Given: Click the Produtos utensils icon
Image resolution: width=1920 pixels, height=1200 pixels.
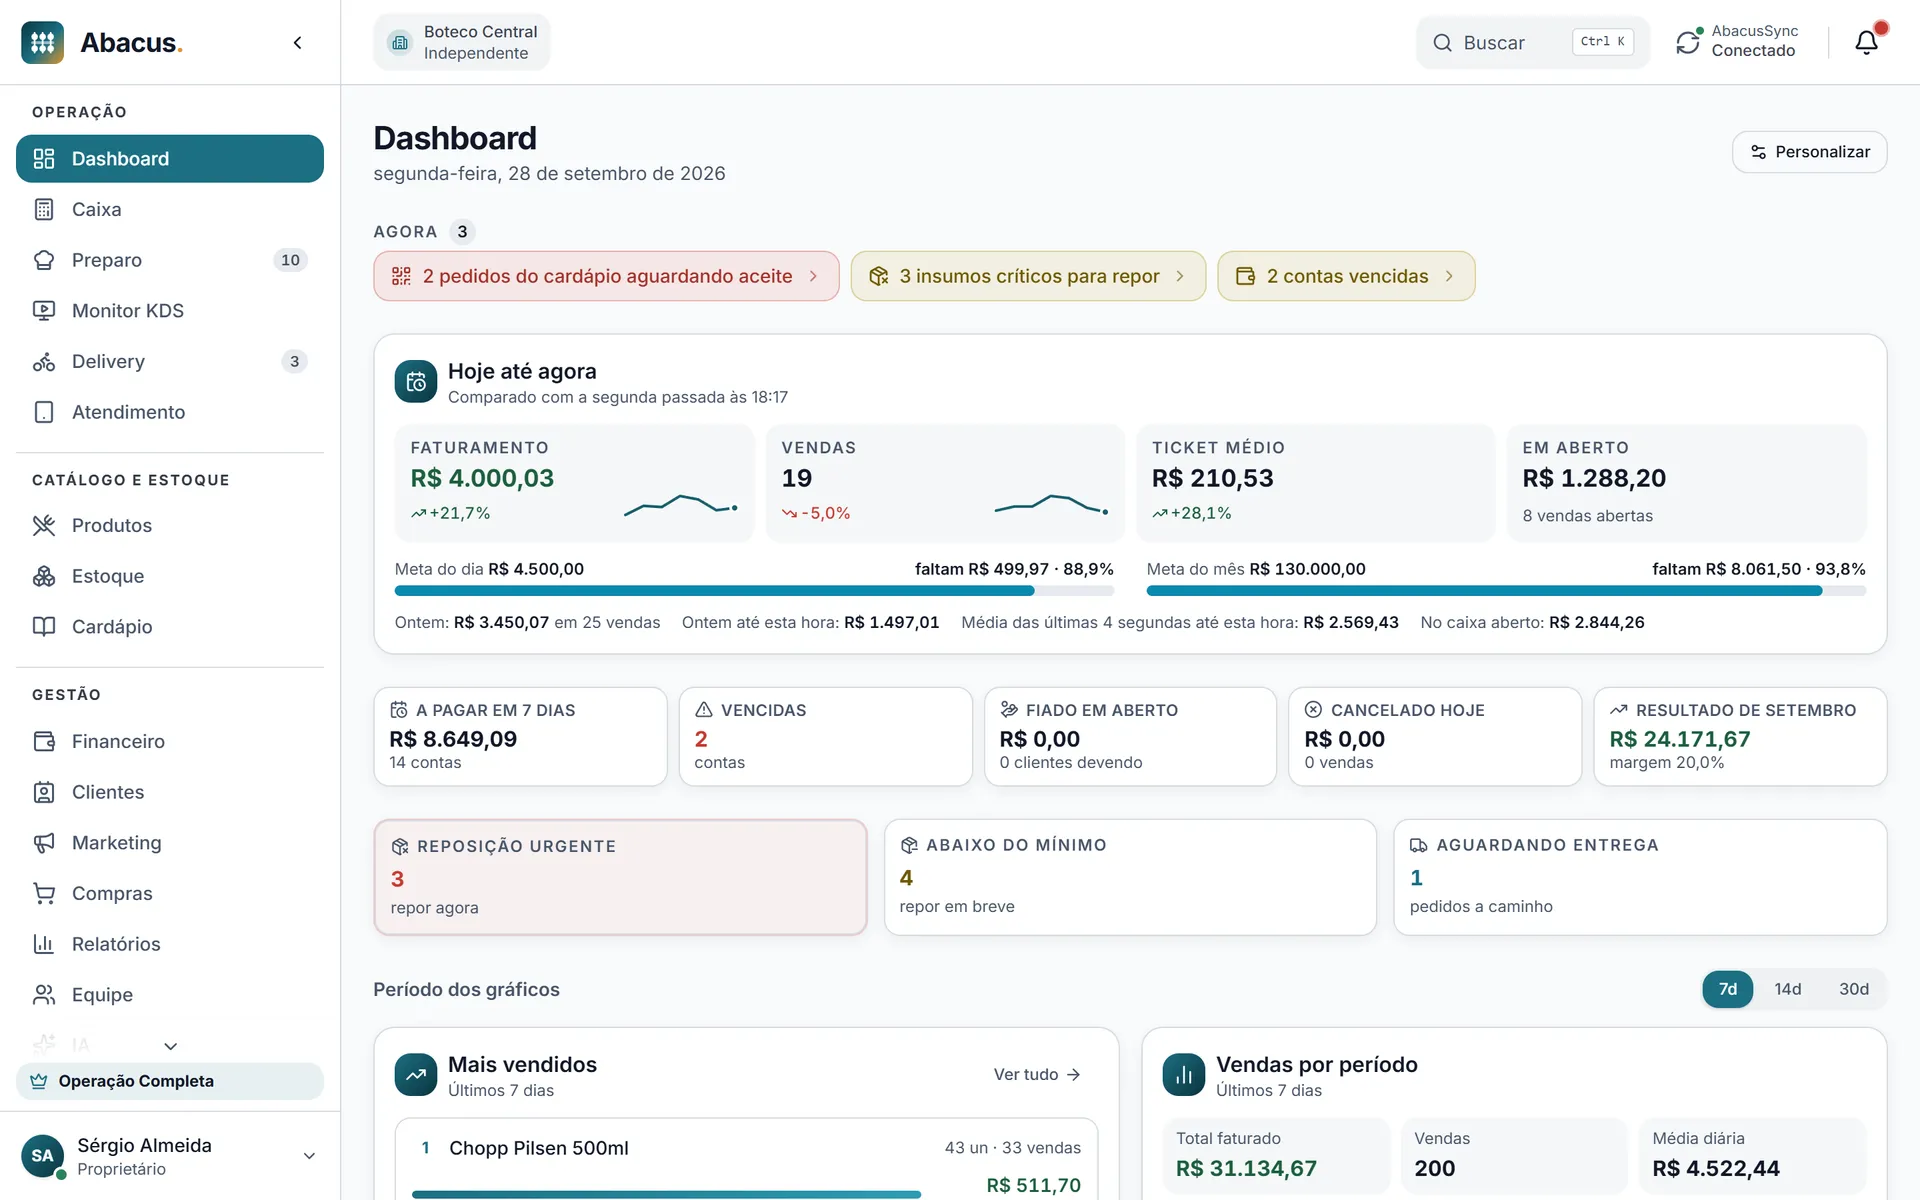Looking at the screenshot, I should coord(44,525).
